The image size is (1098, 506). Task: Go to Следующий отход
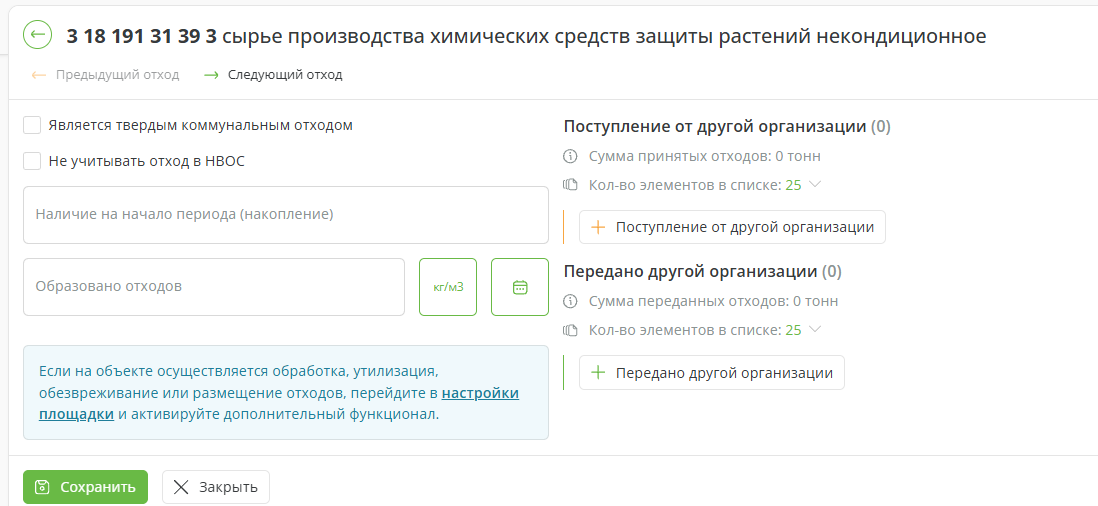[x=272, y=75]
